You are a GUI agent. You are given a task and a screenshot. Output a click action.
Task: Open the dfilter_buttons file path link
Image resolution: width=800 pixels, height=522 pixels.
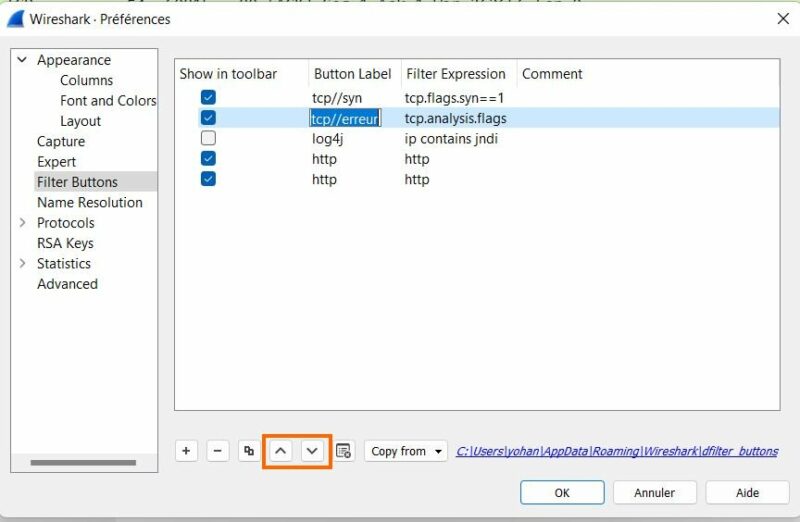[617, 451]
